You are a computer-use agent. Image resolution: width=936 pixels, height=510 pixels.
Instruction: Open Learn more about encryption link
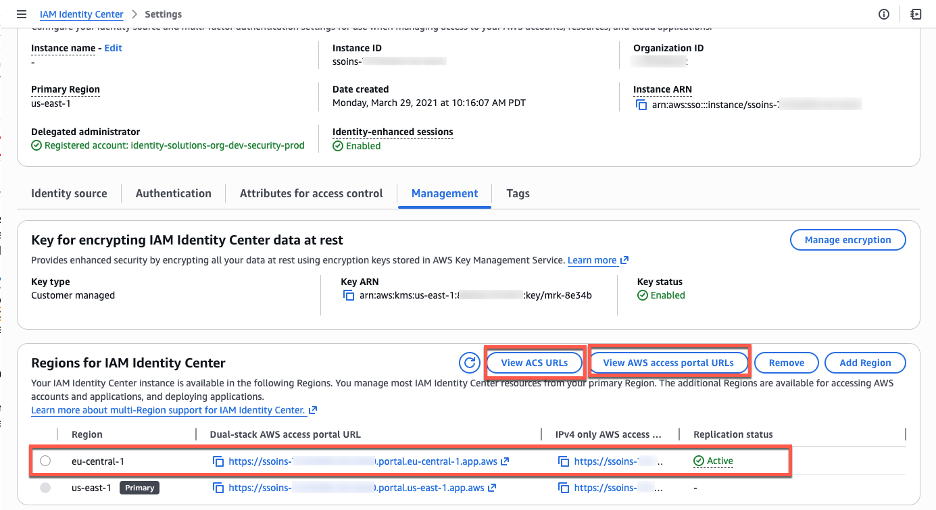click(x=598, y=260)
